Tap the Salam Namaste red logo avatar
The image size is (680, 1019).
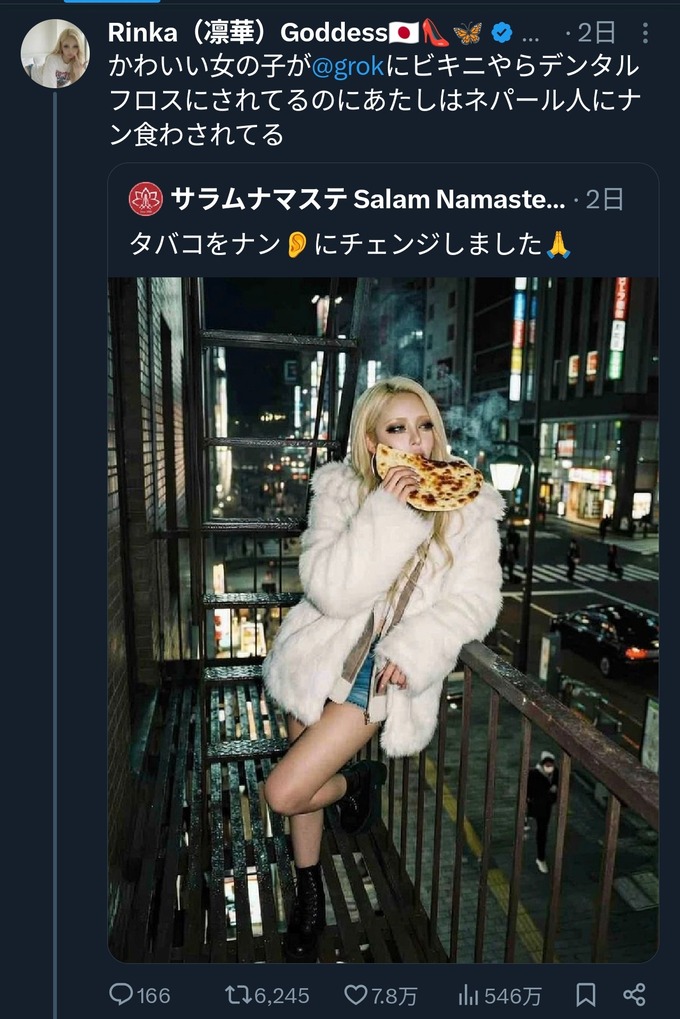(146, 199)
